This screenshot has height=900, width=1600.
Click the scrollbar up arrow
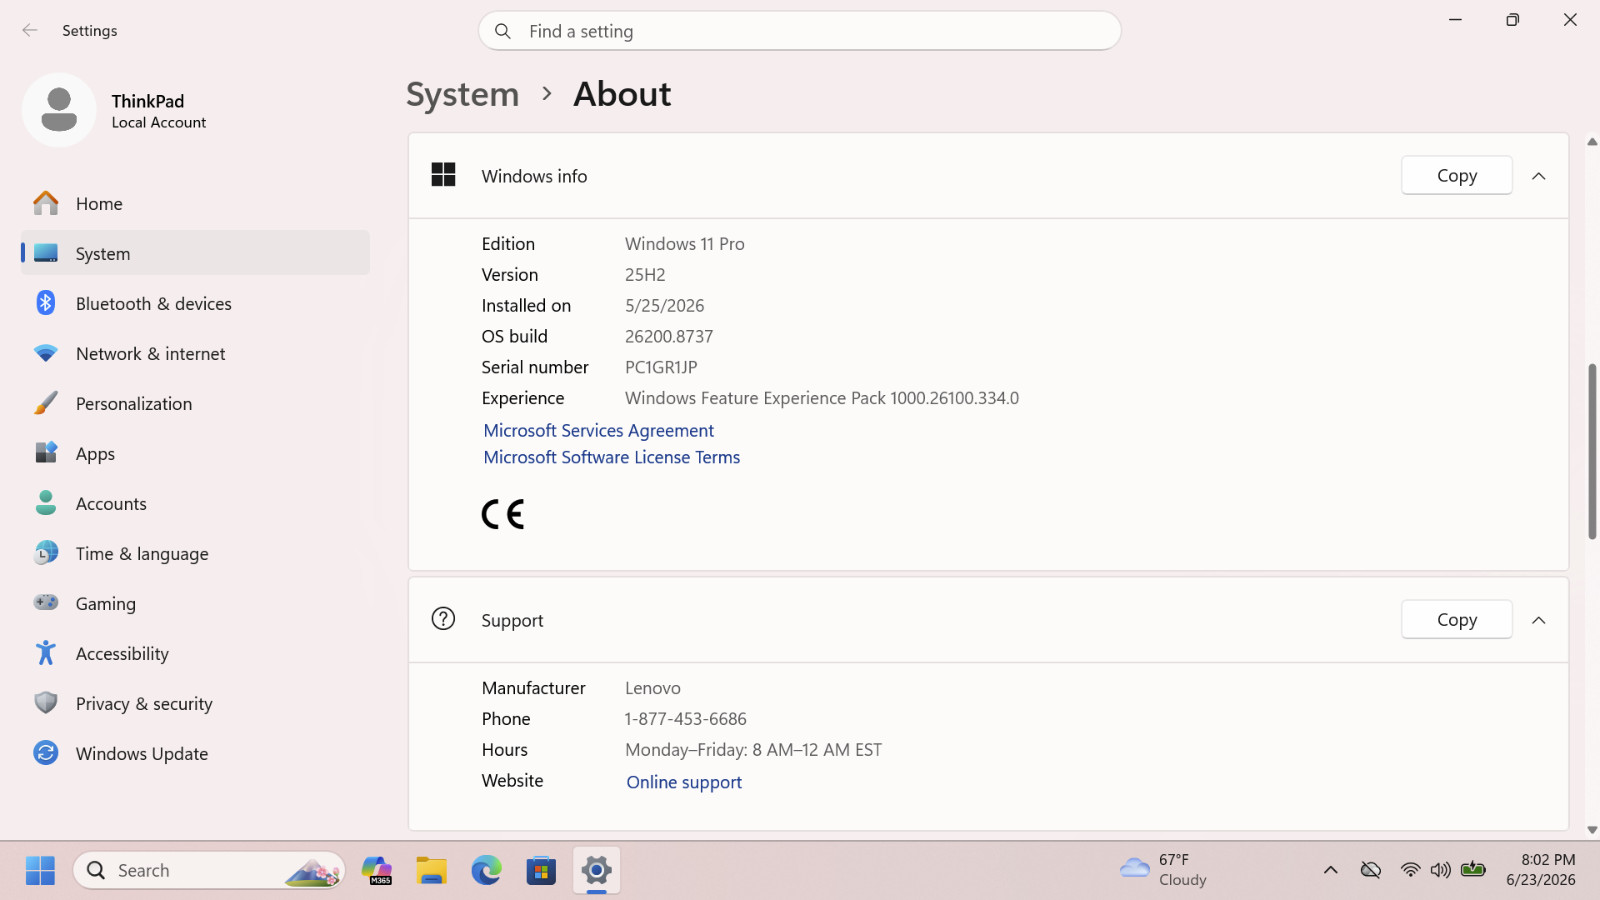(x=1592, y=142)
